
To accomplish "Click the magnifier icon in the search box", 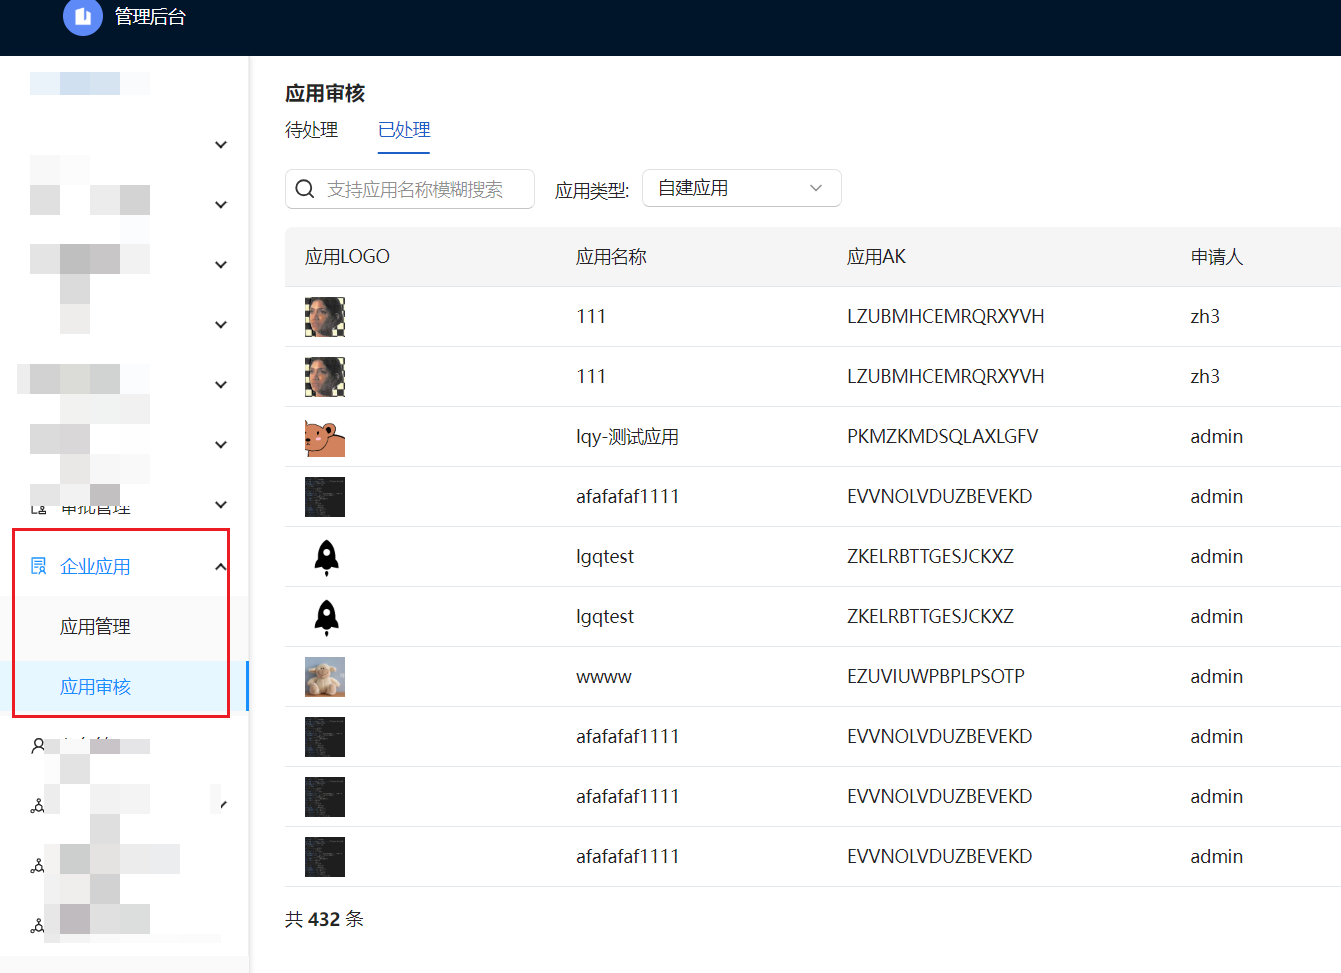I will [x=305, y=188].
